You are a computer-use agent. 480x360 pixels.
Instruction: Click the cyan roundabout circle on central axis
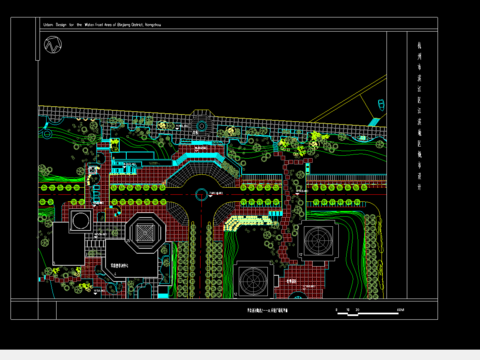pyautogui.click(x=201, y=194)
